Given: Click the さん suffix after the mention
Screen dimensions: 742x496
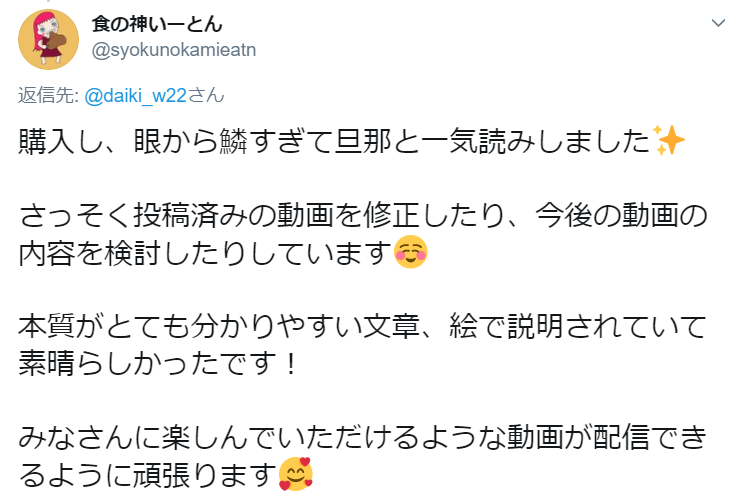Looking at the screenshot, I should (206, 96).
